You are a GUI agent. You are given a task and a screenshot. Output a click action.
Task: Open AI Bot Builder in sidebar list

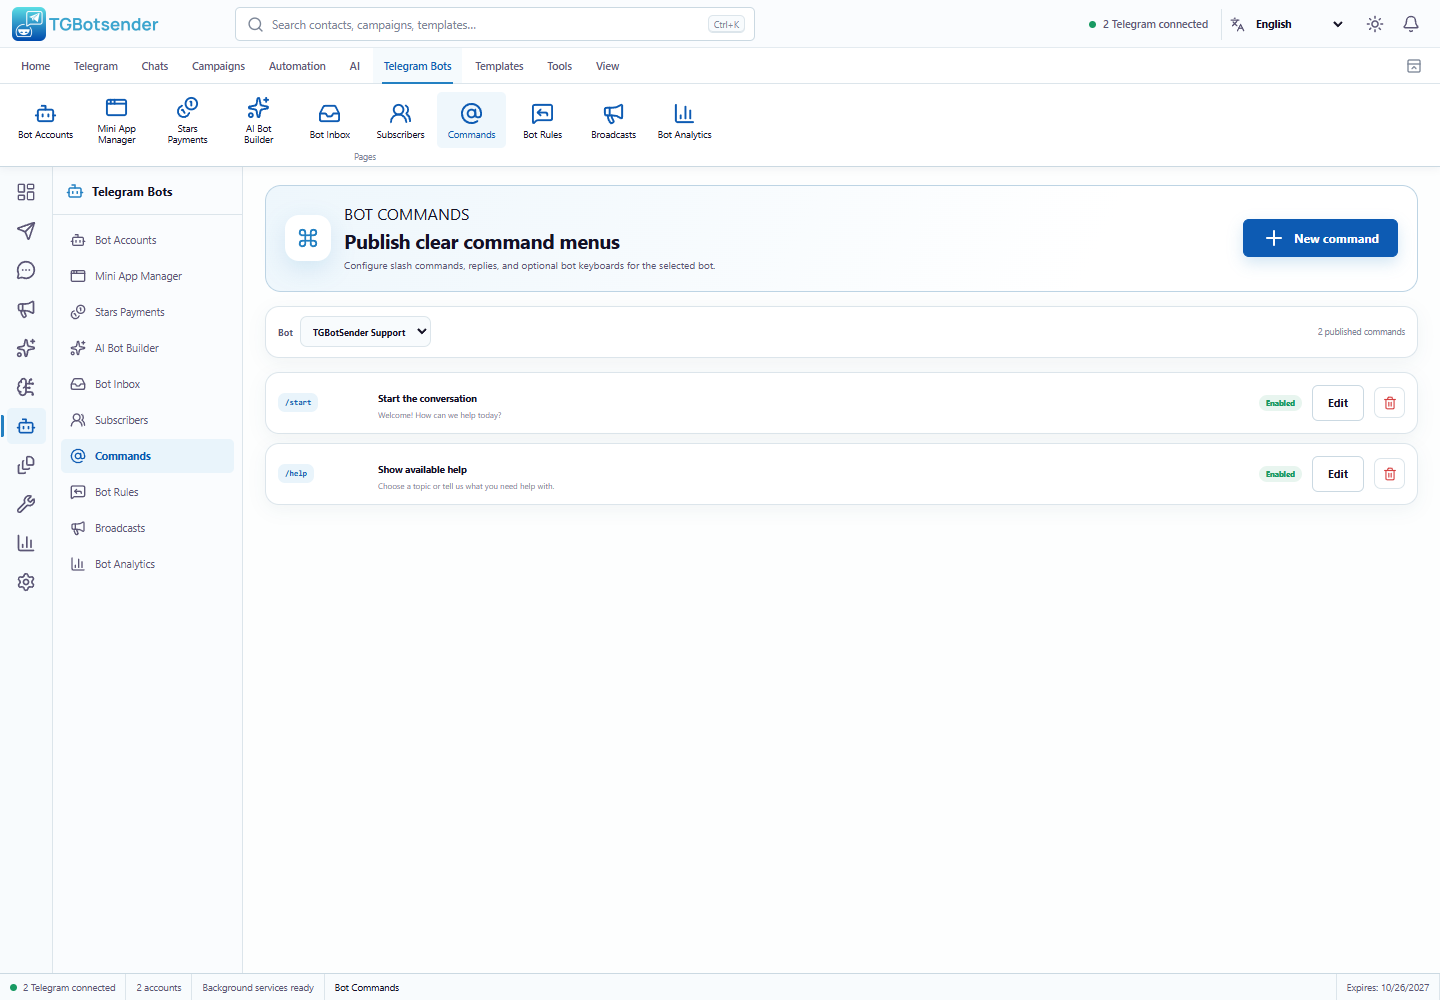click(x=147, y=348)
